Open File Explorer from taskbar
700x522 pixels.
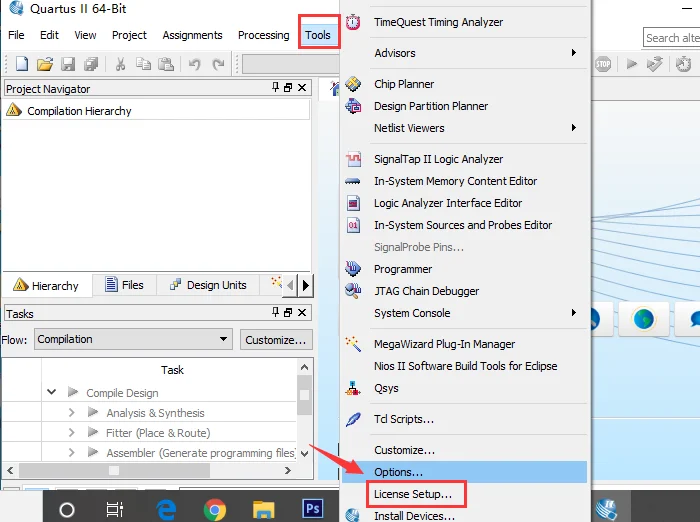[x=263, y=509]
